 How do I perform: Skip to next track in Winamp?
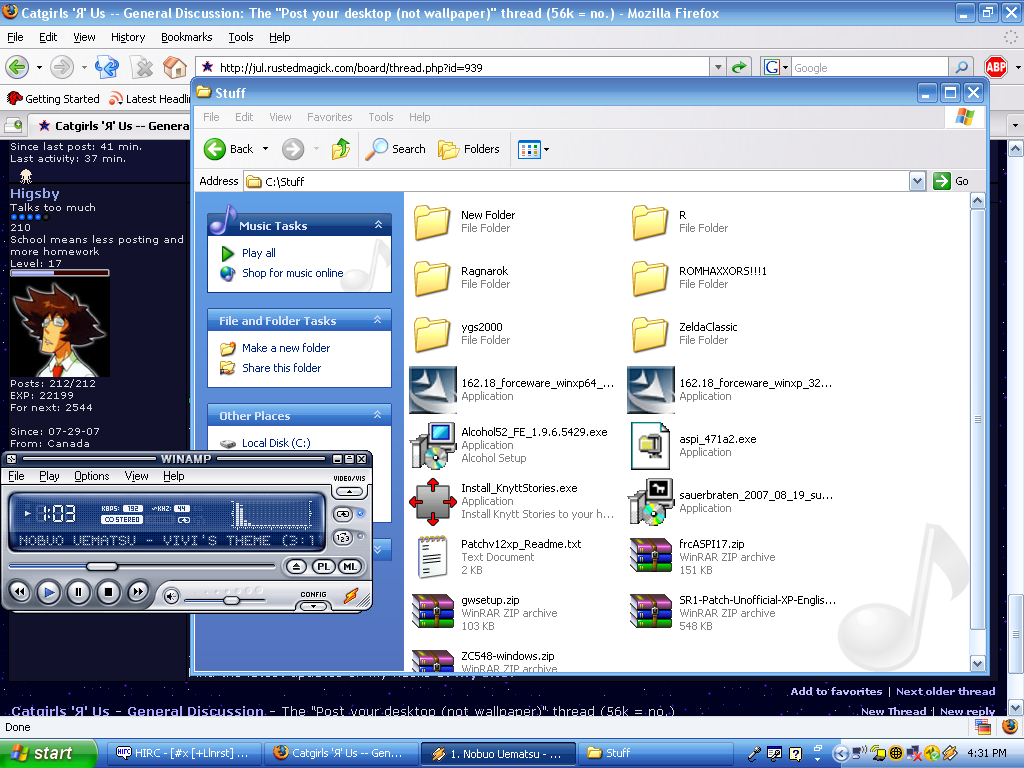coord(138,592)
